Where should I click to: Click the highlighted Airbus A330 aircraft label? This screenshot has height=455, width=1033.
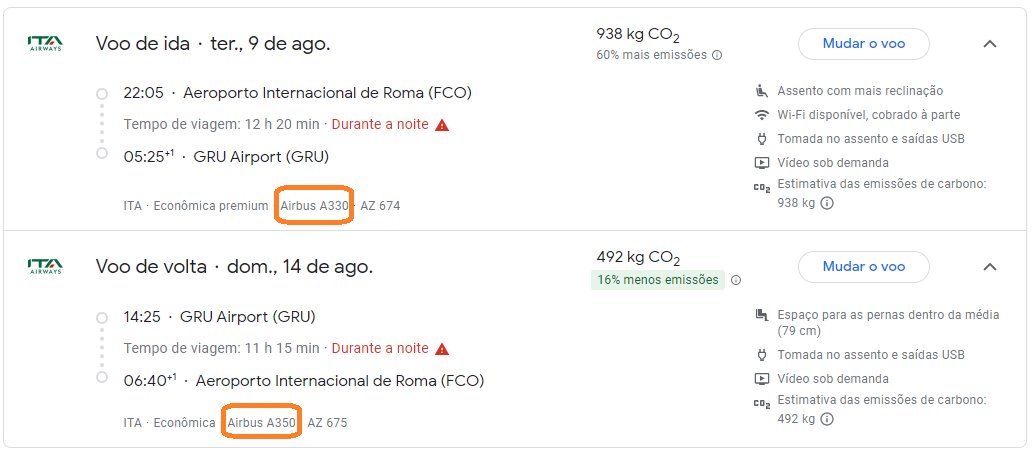(x=314, y=205)
